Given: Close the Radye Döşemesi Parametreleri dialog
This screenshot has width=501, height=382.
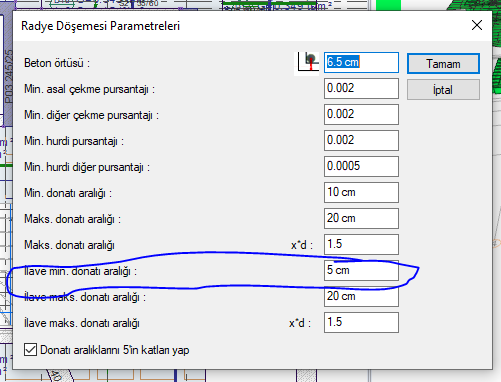Looking at the screenshot, I should pos(477,25).
